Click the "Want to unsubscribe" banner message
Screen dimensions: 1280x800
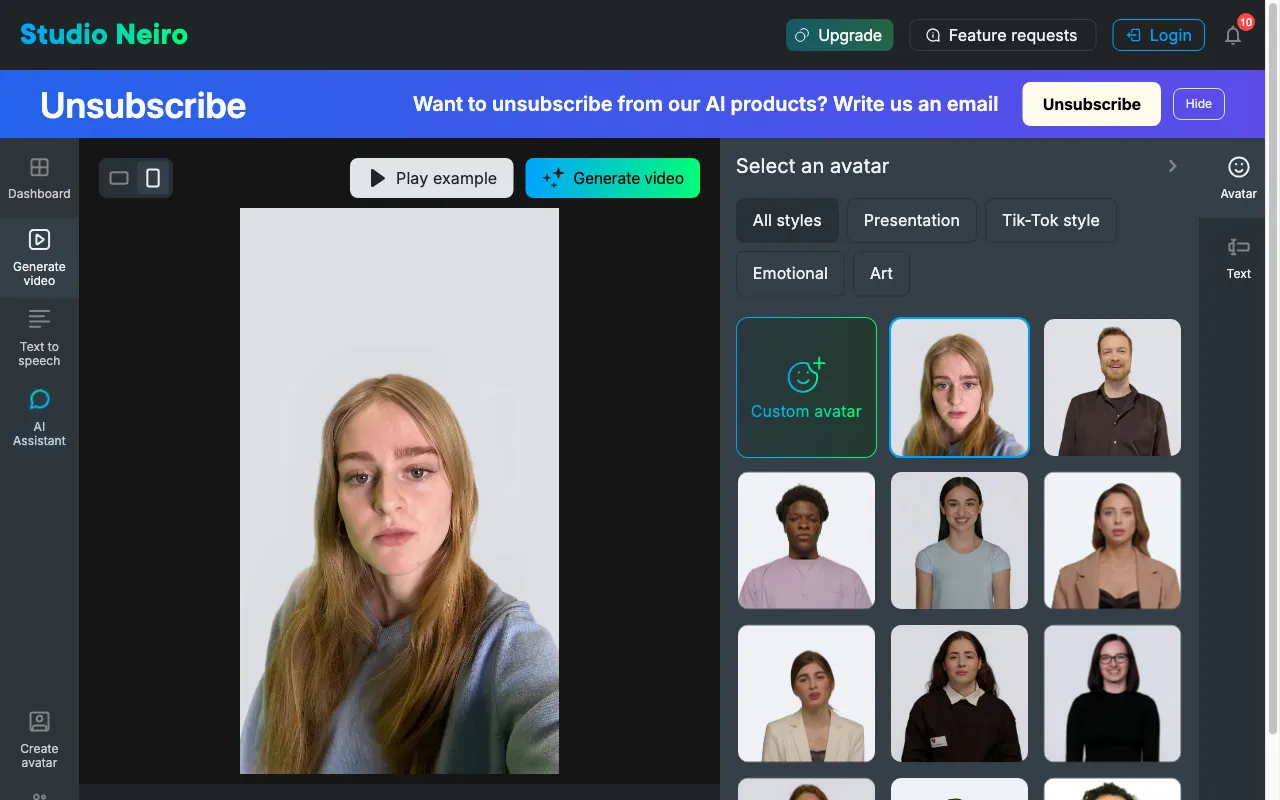(x=705, y=104)
